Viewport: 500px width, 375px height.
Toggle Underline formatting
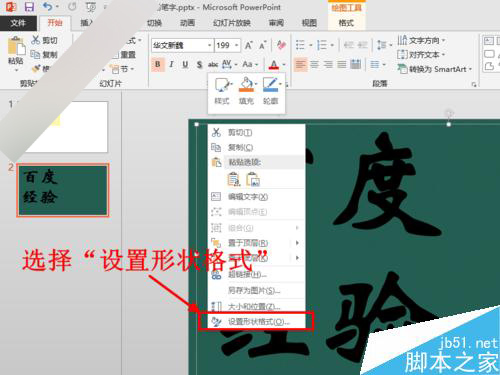[185, 64]
